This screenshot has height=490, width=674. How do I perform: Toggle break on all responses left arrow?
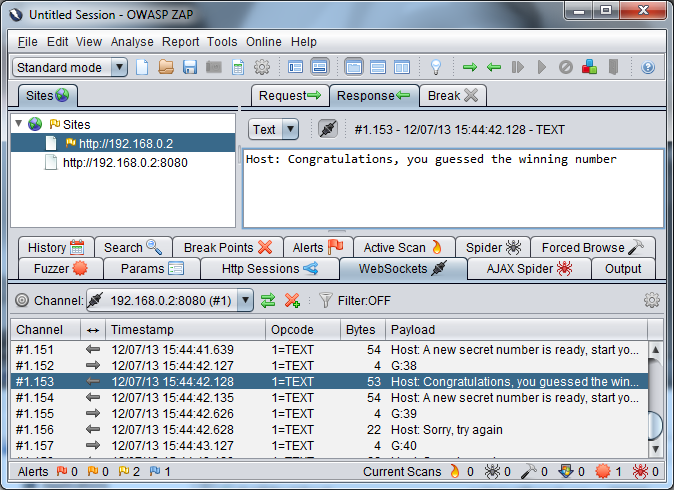point(494,67)
